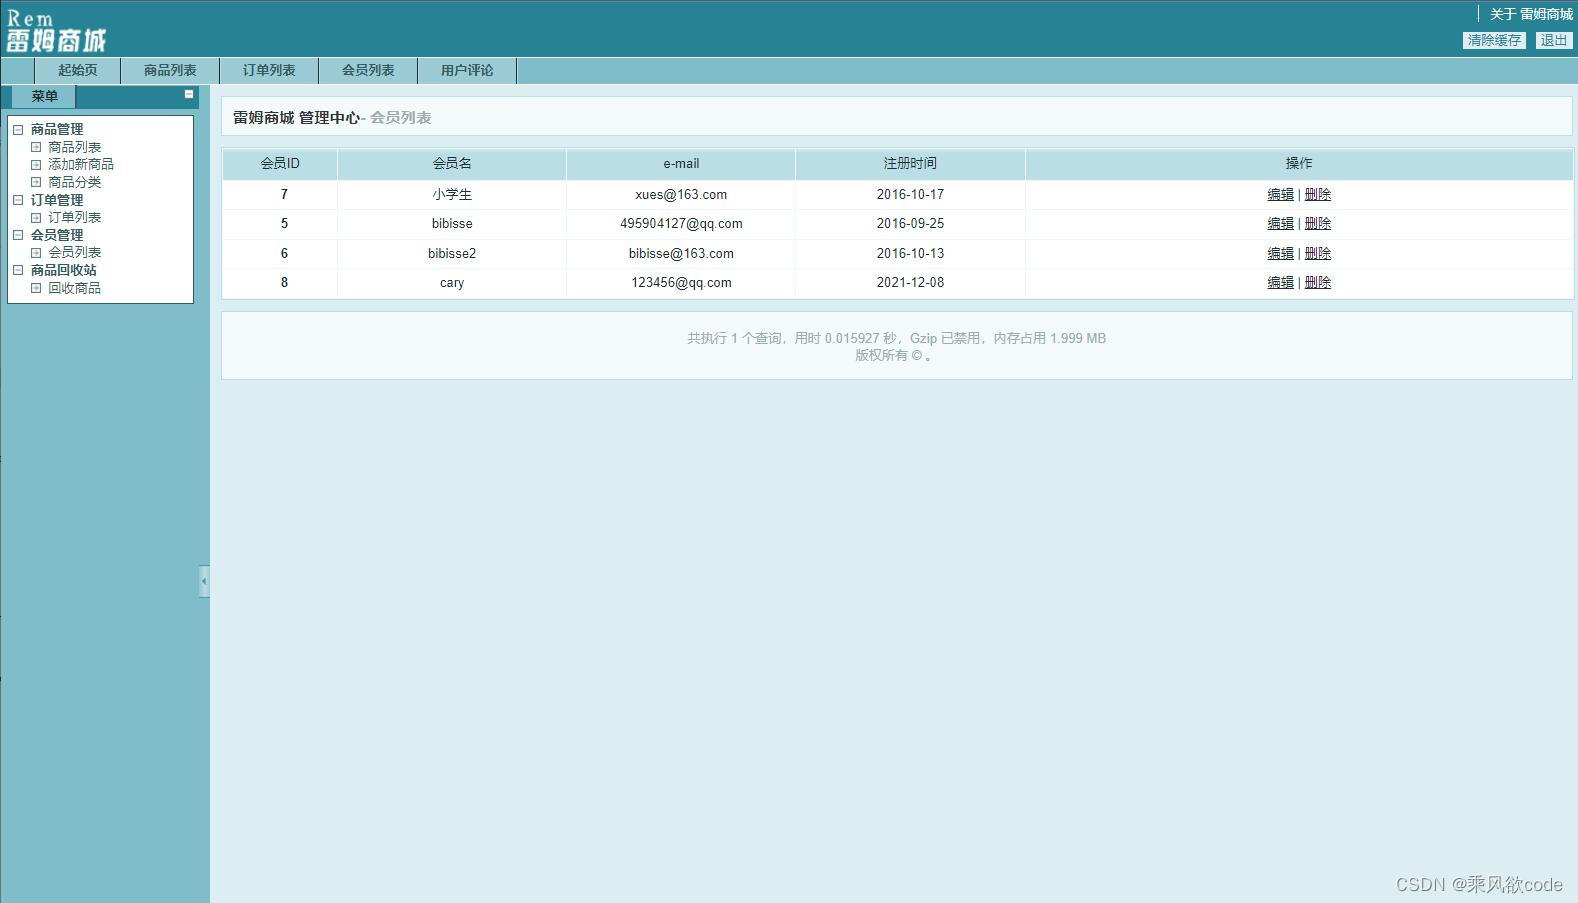Screen dimensions: 1578x903
Task: Edit member cary via 编辑
Action: pos(1280,283)
